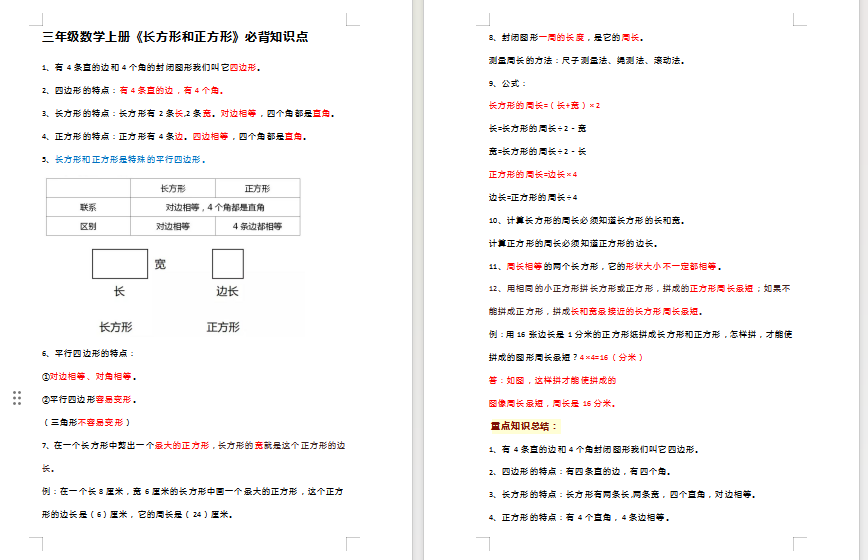
Task: Select the 长方形 table header cell
Action: pyautogui.click(x=172, y=188)
